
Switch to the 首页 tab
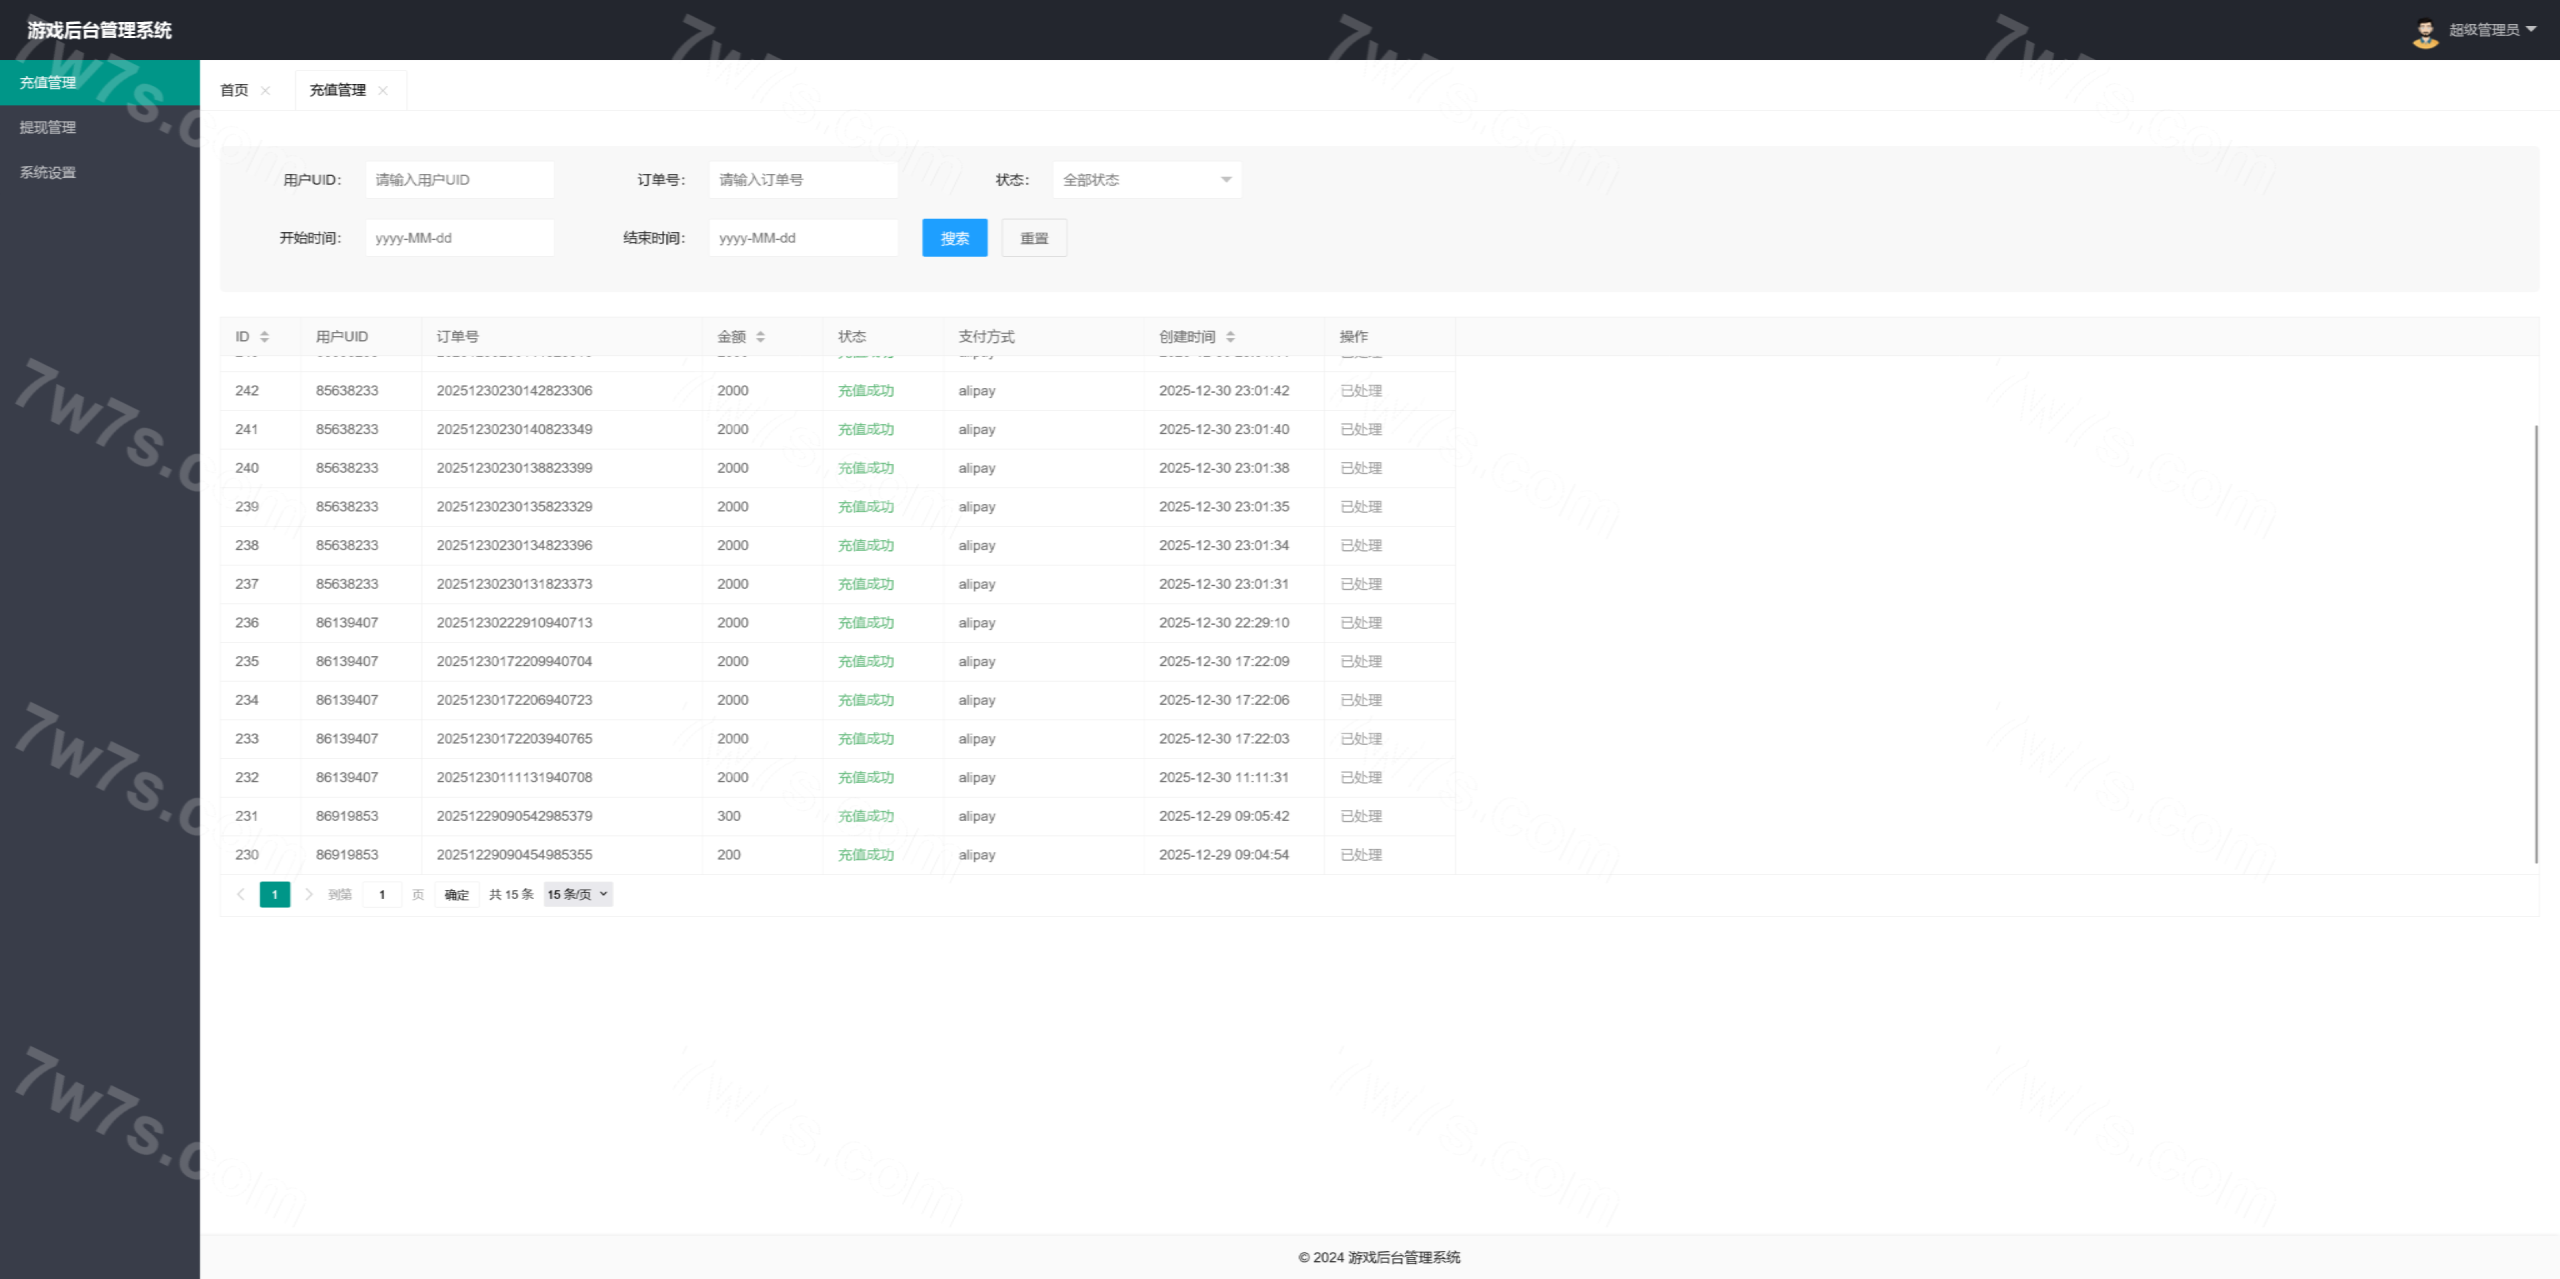pos(234,90)
